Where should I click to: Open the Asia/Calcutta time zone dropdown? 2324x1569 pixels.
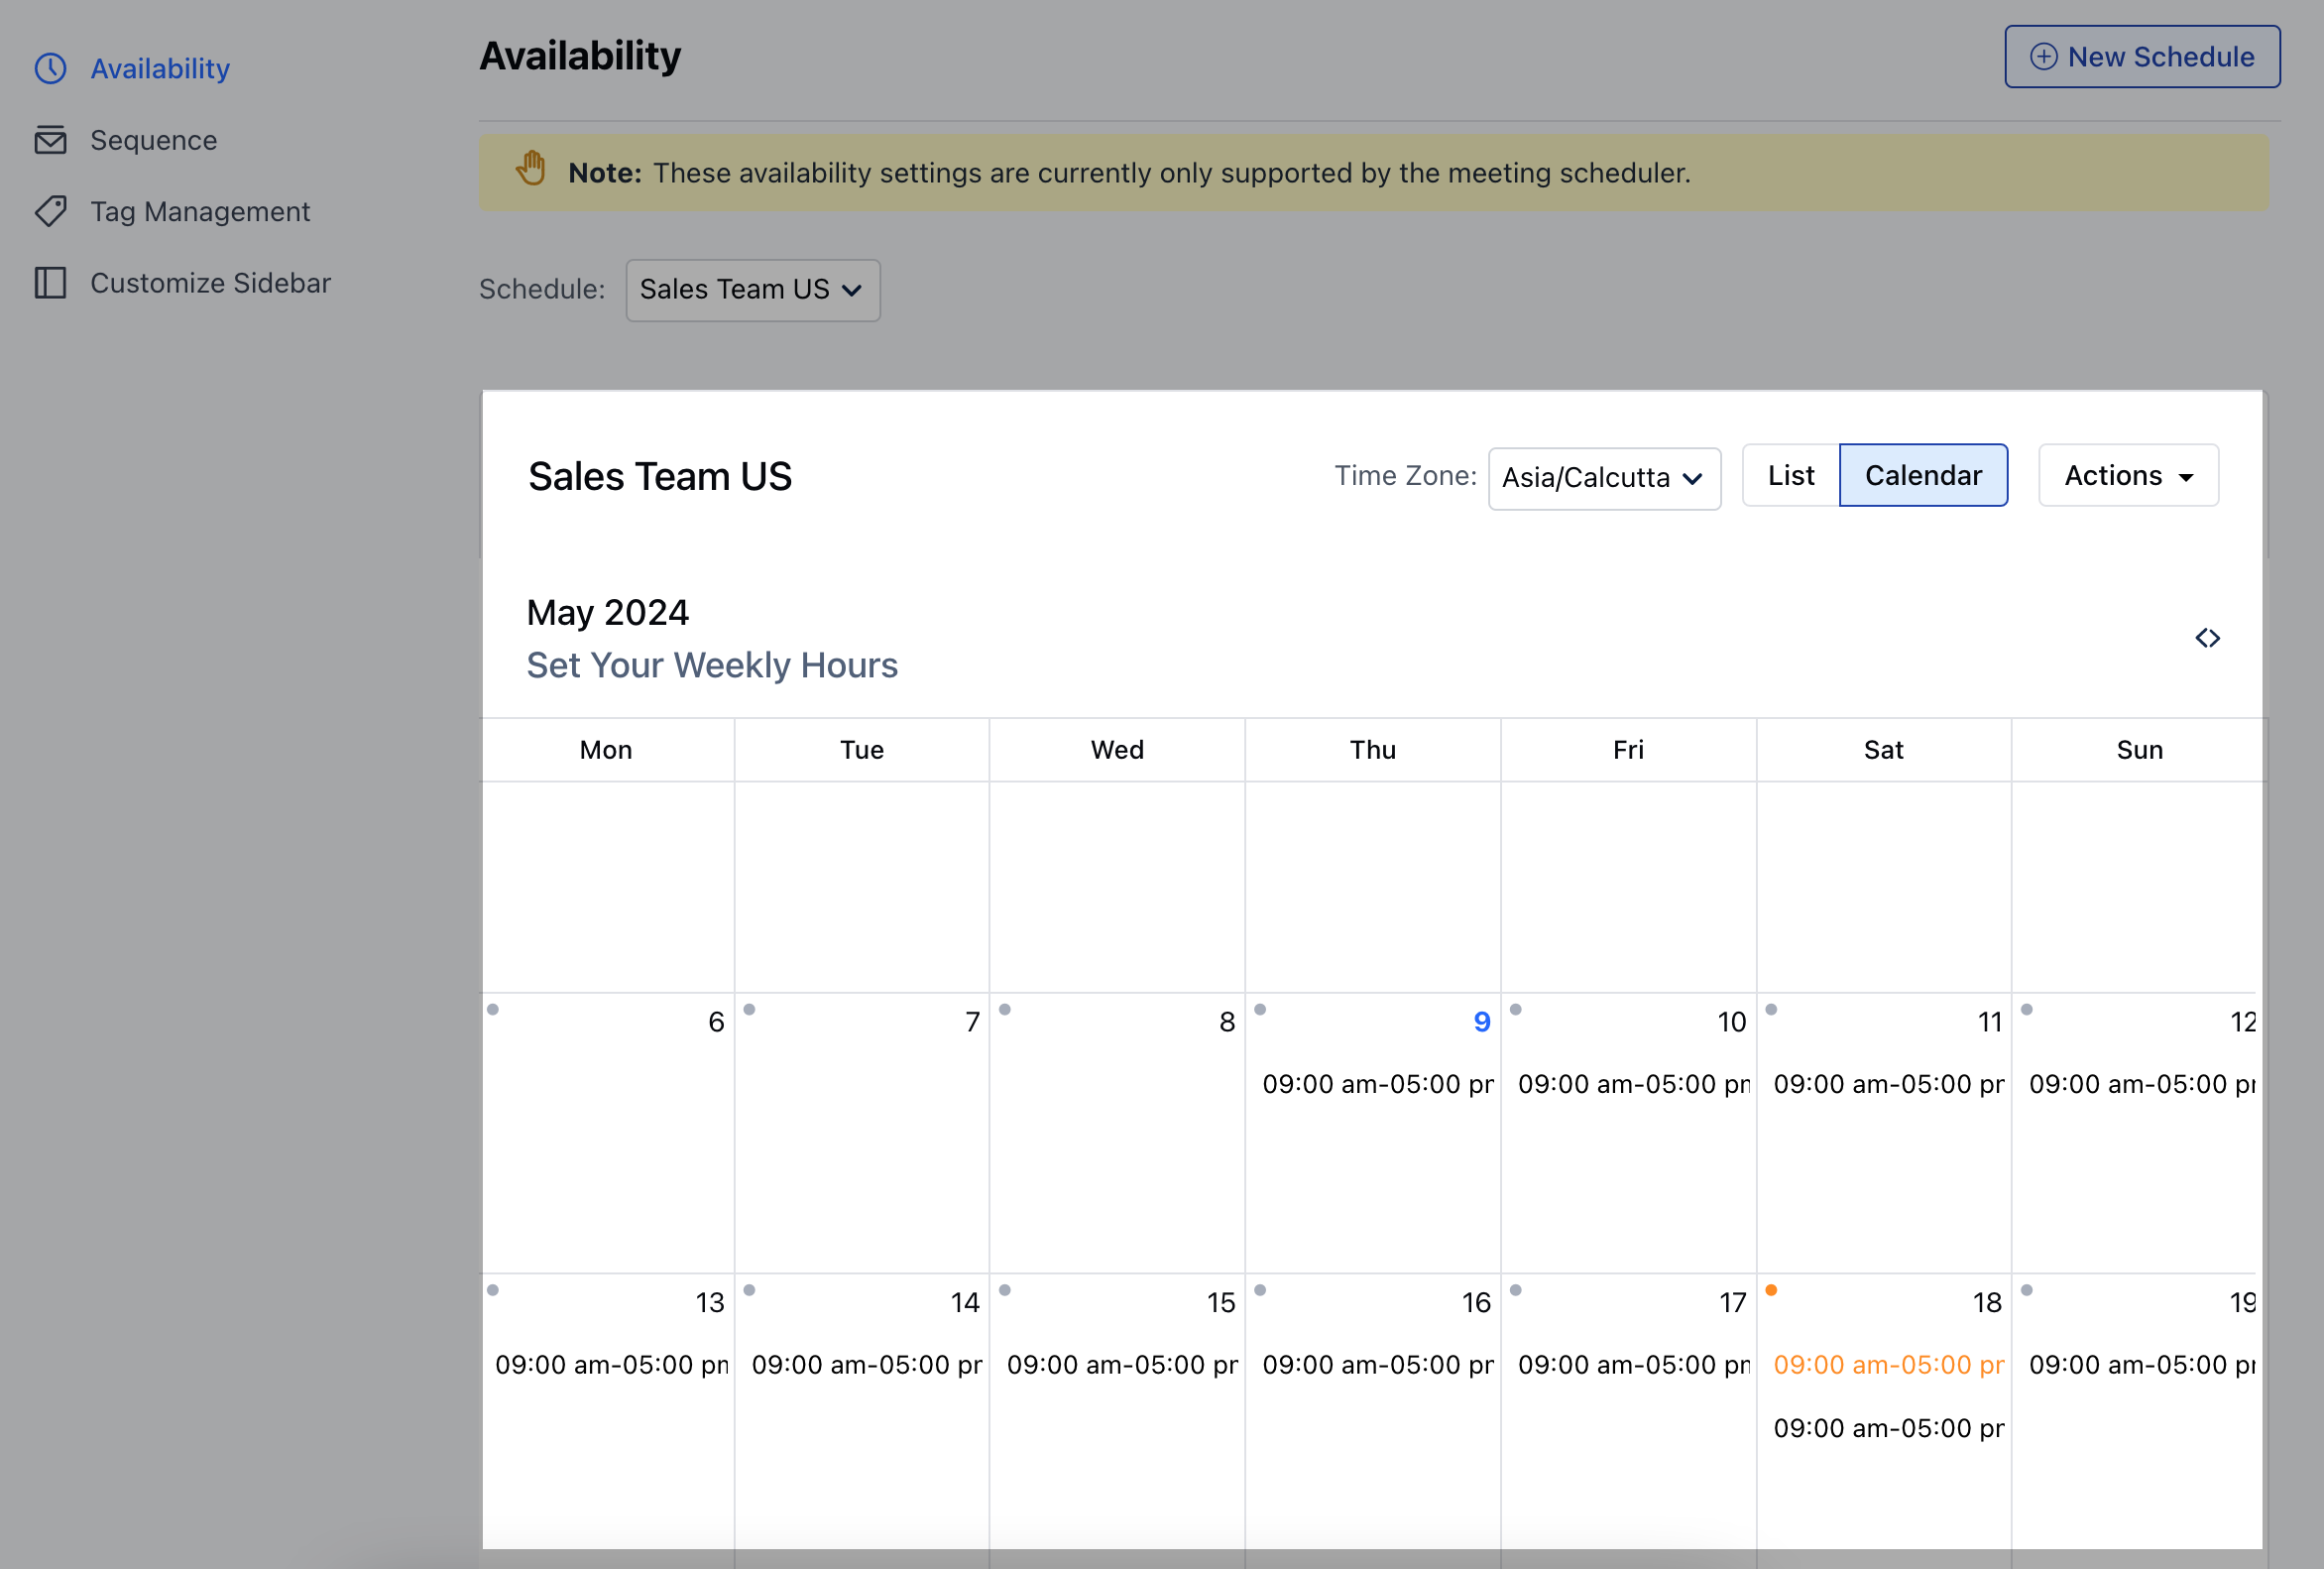(x=1604, y=478)
